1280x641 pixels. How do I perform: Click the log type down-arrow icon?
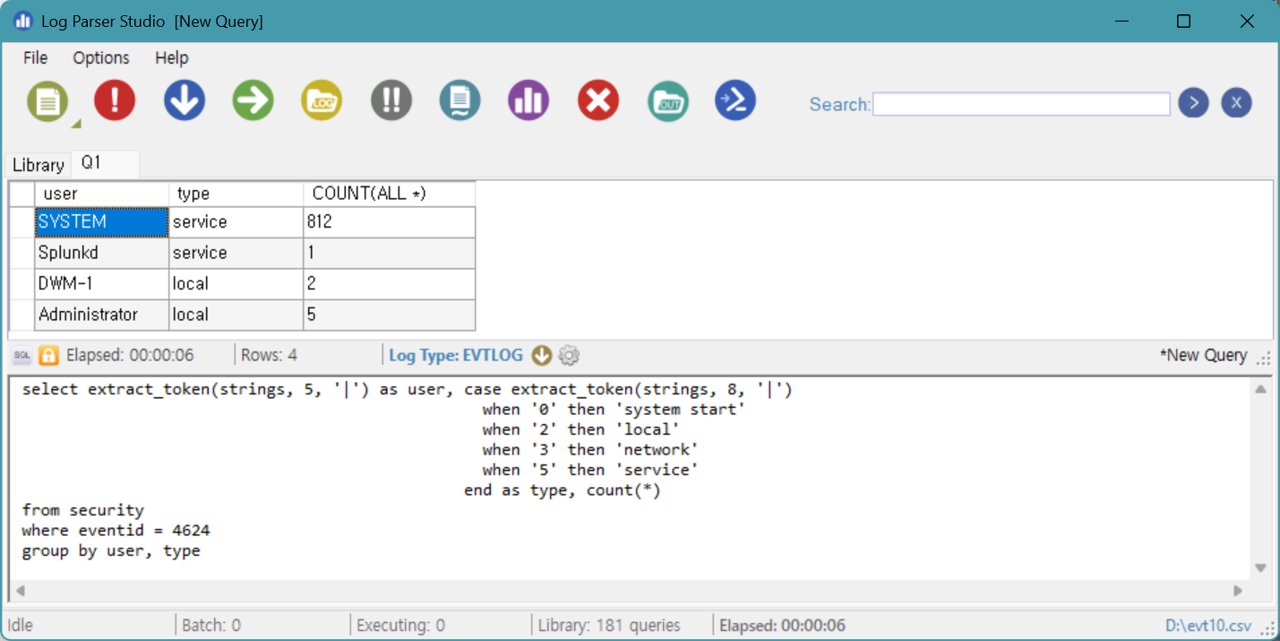tap(541, 355)
